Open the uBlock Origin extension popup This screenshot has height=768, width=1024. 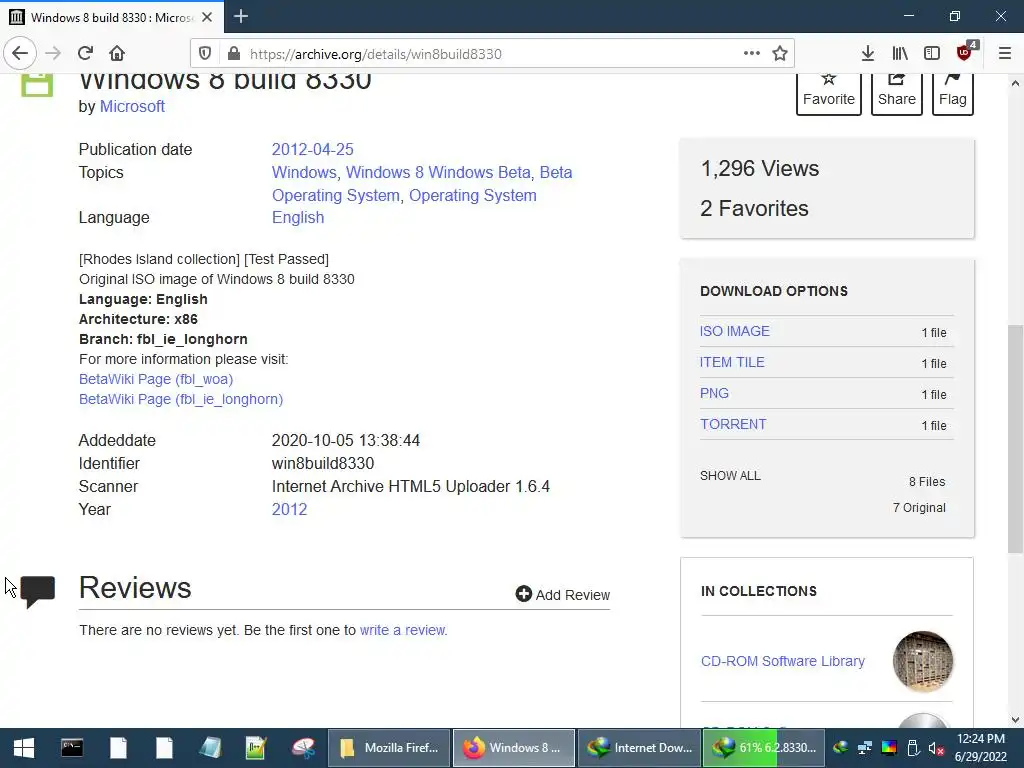(x=965, y=54)
